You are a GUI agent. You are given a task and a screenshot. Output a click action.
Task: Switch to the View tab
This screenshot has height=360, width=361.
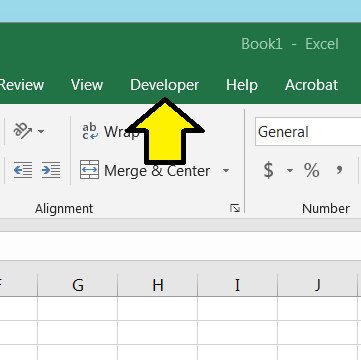pyautogui.click(x=87, y=85)
